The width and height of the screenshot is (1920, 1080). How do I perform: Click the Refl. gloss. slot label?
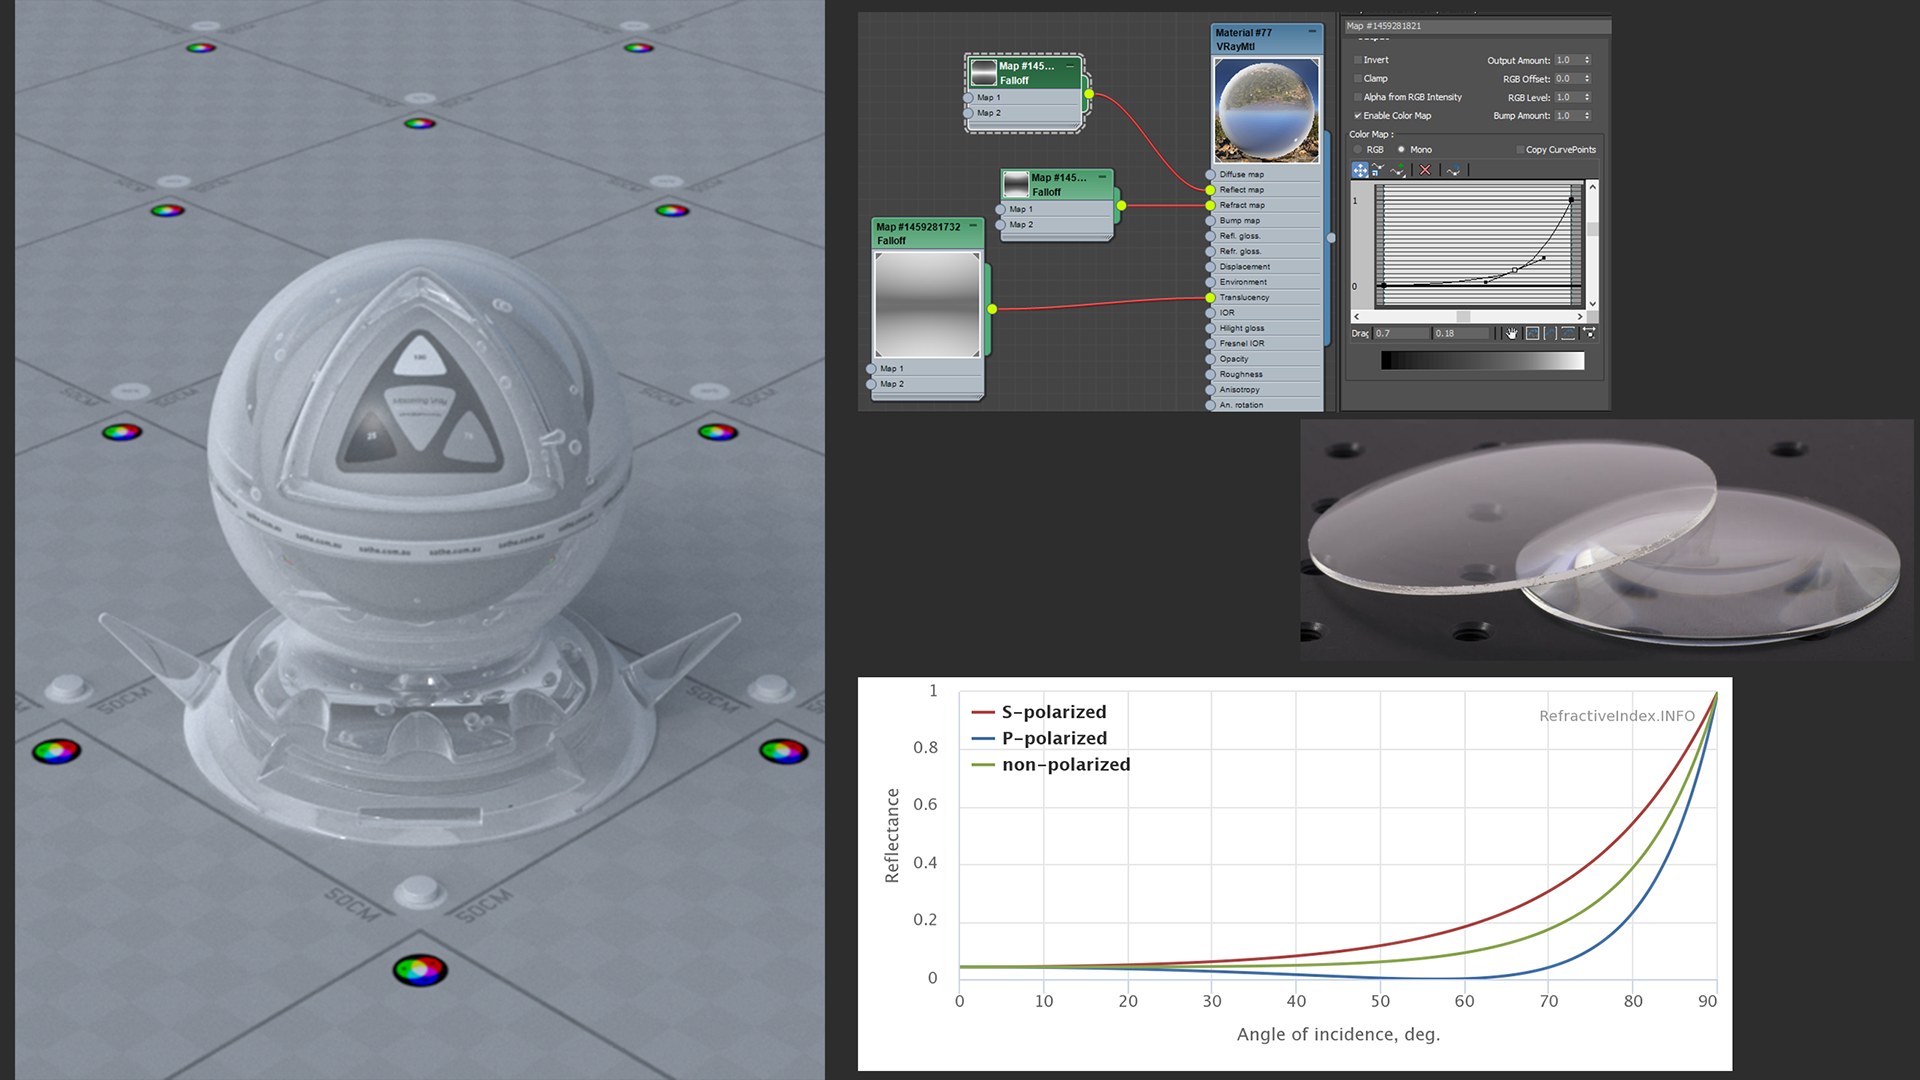coord(1240,236)
